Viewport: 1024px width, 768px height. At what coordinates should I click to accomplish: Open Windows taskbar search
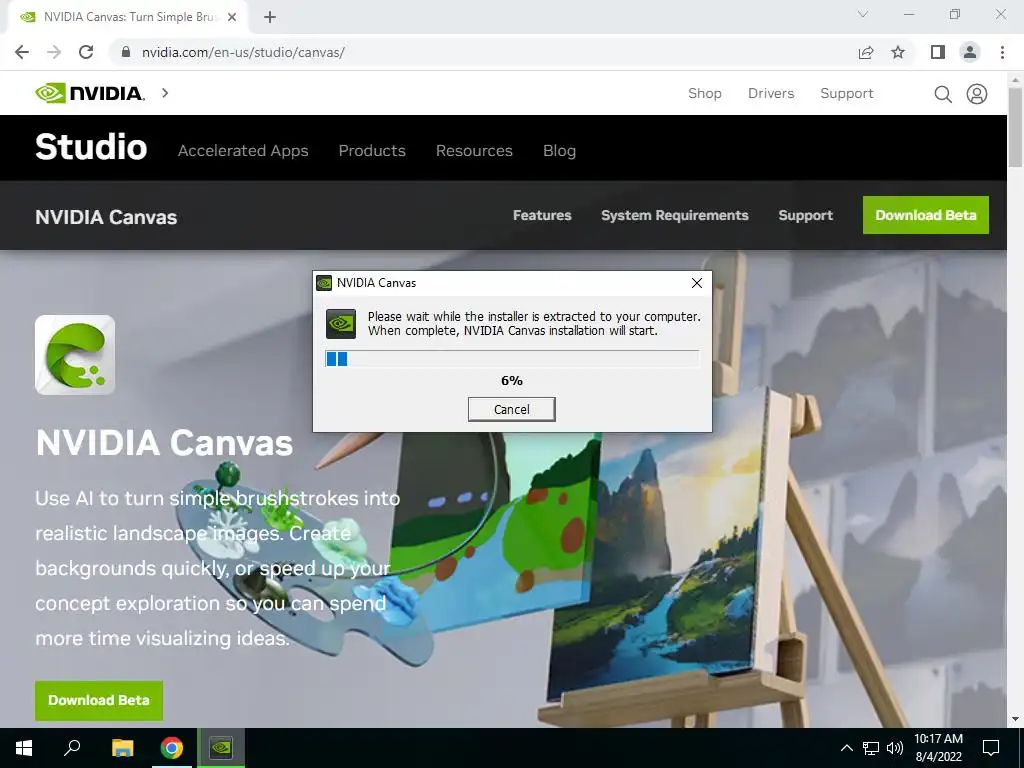[x=72, y=748]
